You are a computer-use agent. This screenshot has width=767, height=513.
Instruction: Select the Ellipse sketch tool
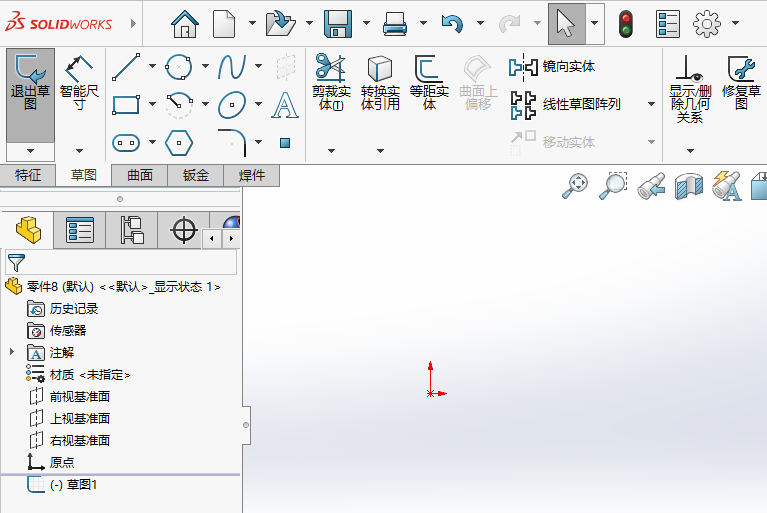[232, 105]
